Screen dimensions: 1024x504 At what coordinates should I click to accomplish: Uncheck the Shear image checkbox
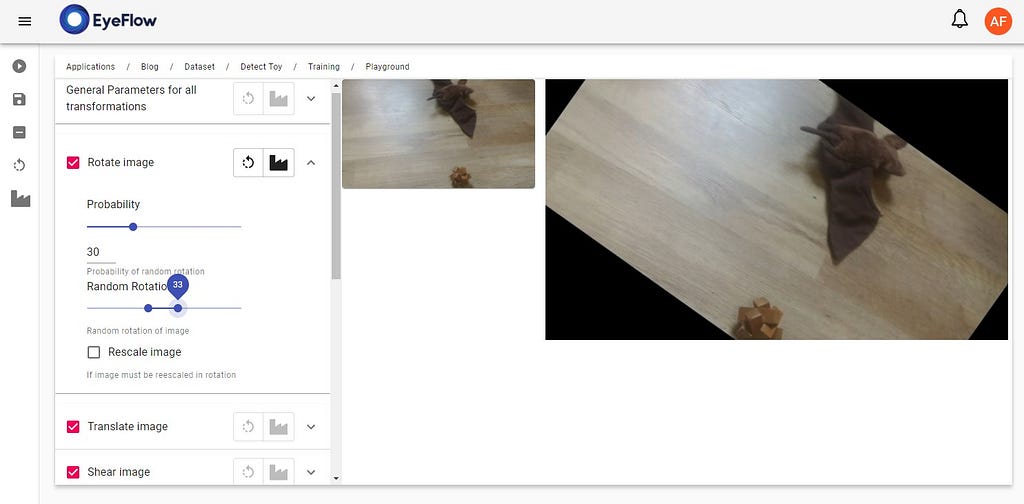point(73,472)
